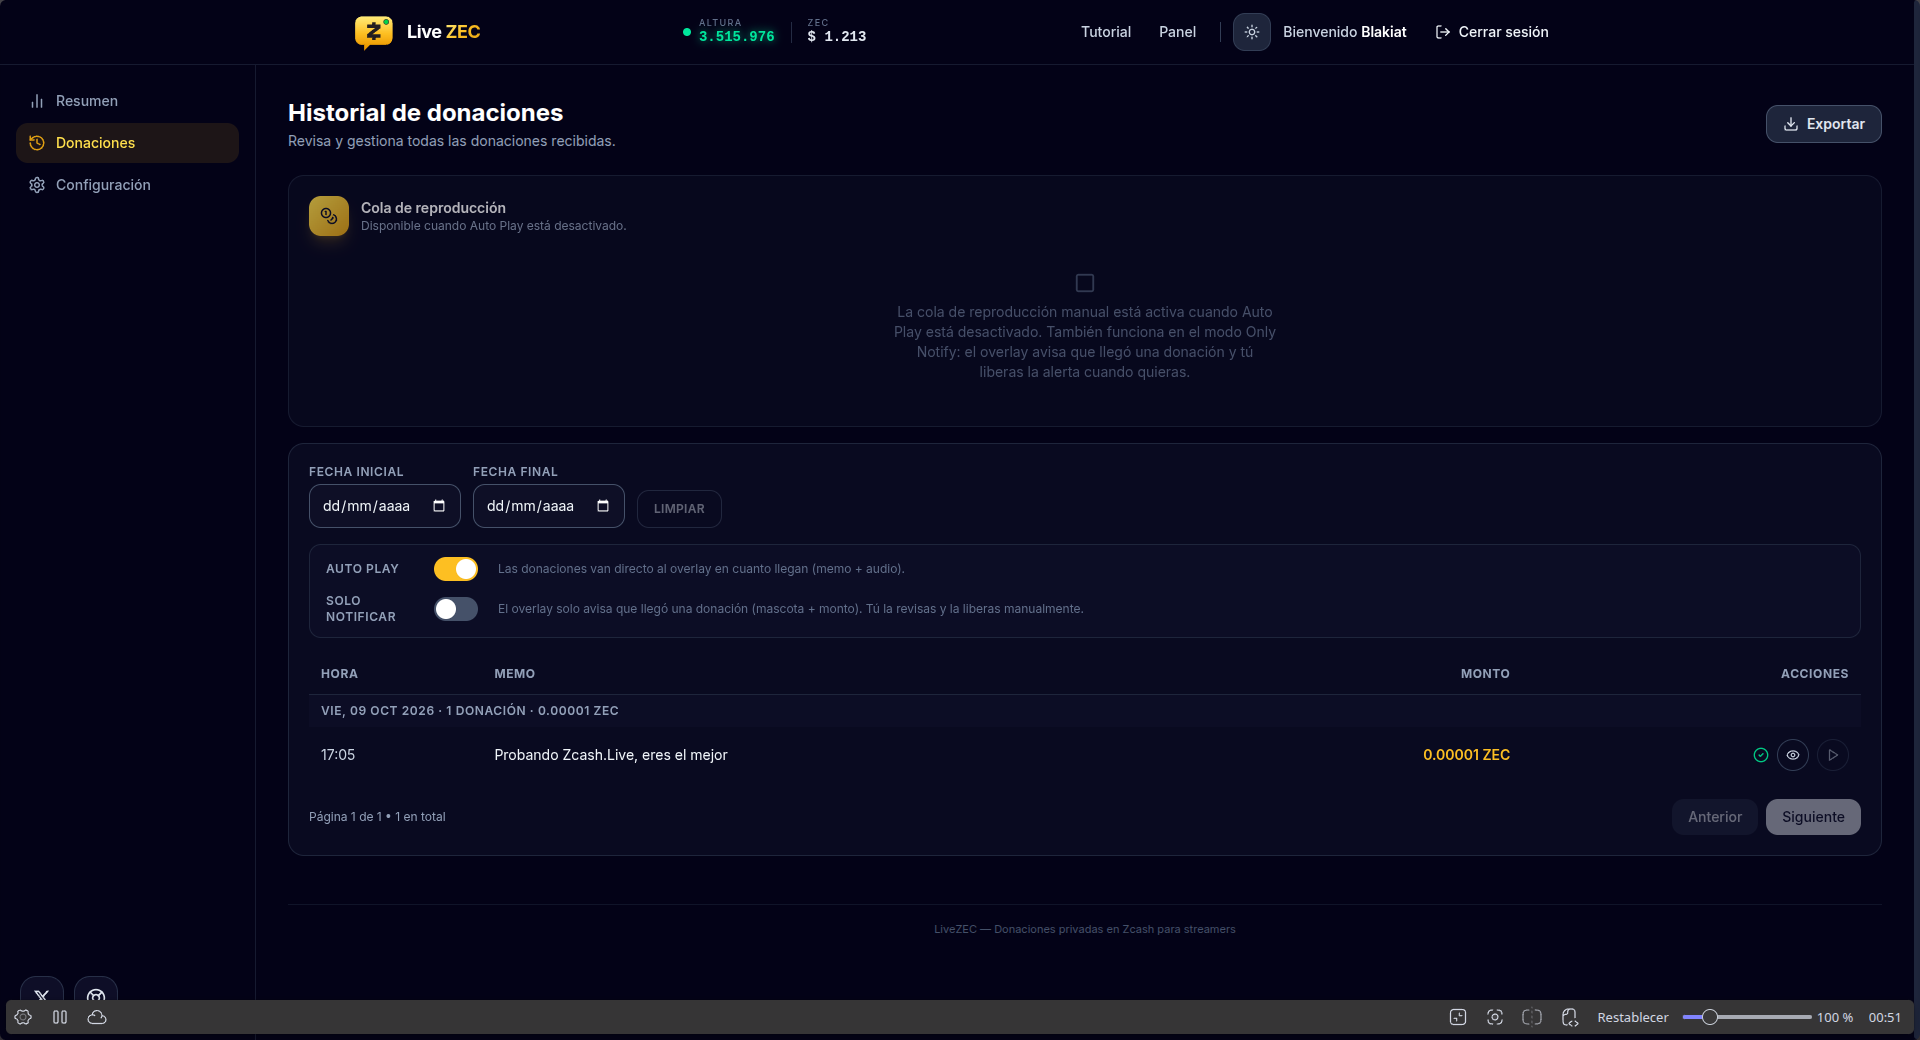
Task: Go to Panel from top navigation
Action: pos(1177,32)
